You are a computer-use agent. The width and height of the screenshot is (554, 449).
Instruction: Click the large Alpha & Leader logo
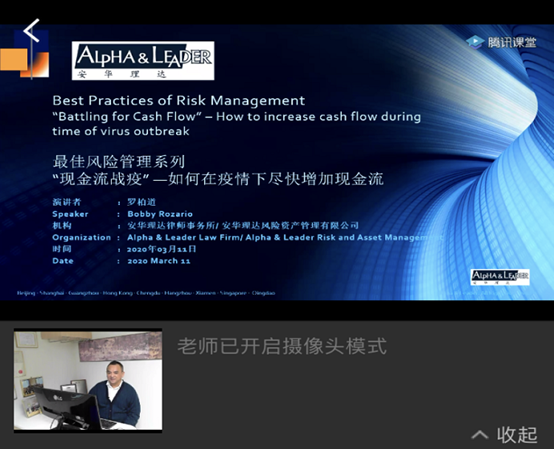(143, 61)
